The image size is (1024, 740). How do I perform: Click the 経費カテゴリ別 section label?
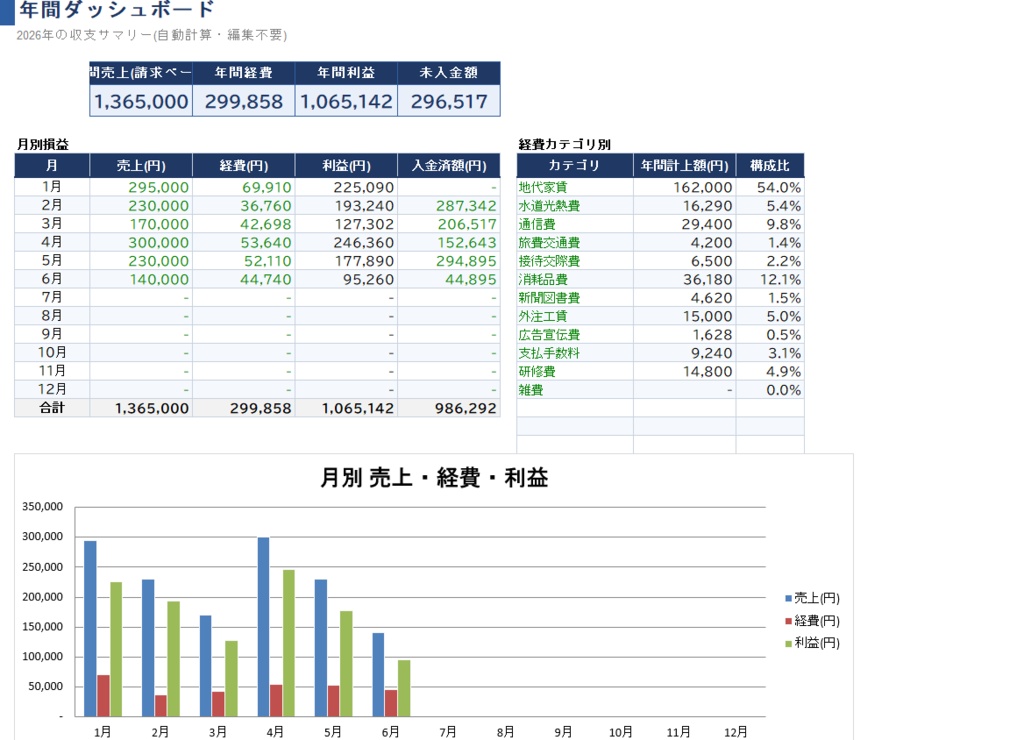pos(564,144)
